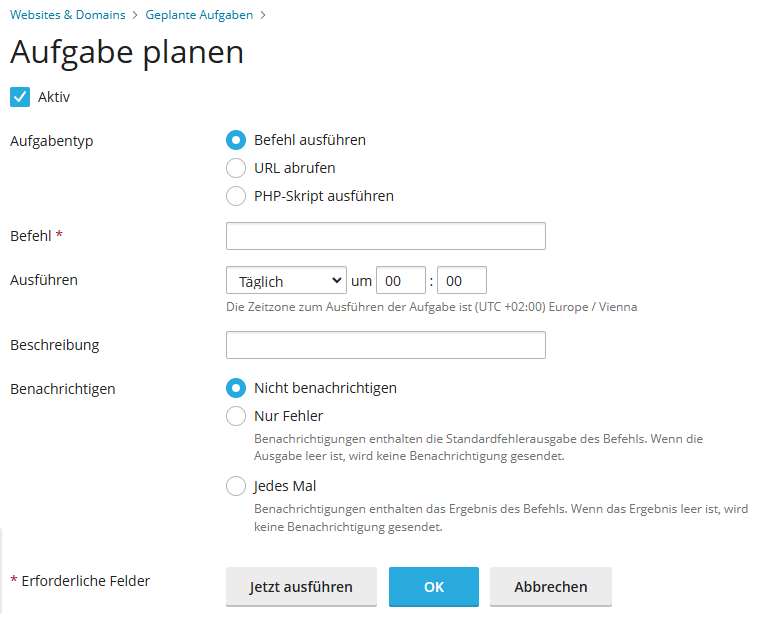Click the Aktiv label text

pyautogui.click(x=54, y=97)
